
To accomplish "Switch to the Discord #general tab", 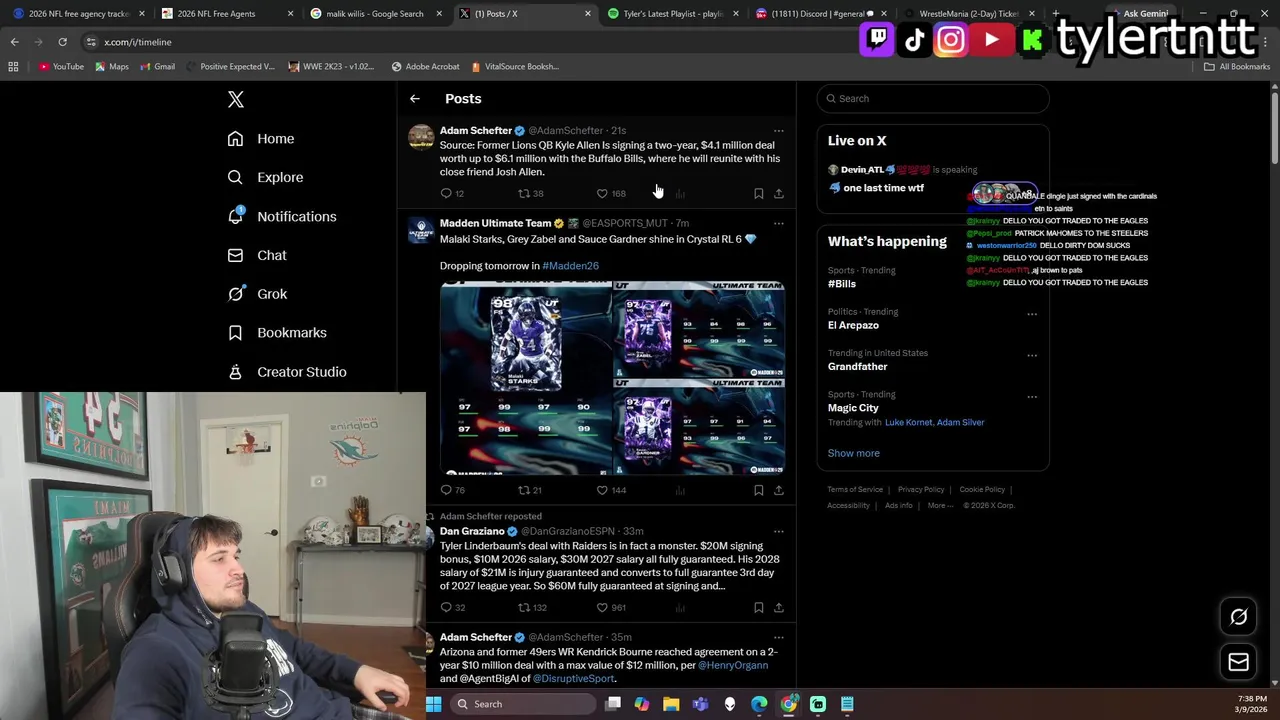I will click(822, 14).
